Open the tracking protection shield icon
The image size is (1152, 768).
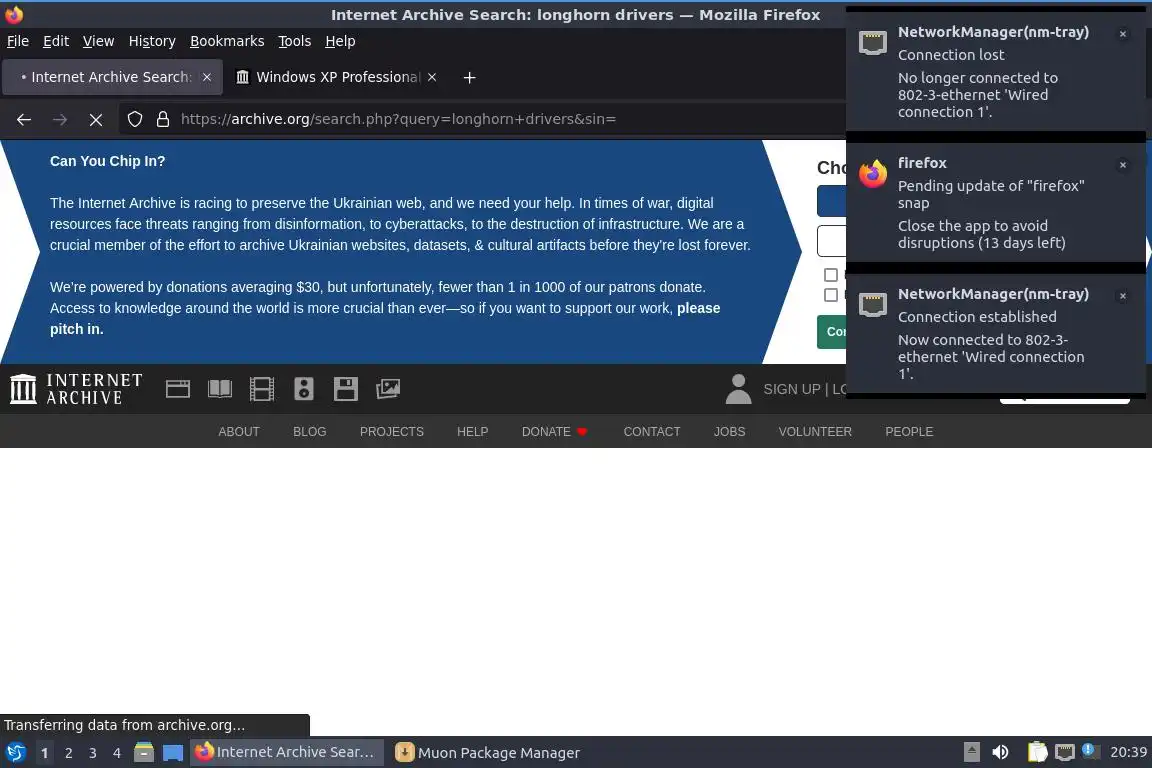(x=134, y=119)
